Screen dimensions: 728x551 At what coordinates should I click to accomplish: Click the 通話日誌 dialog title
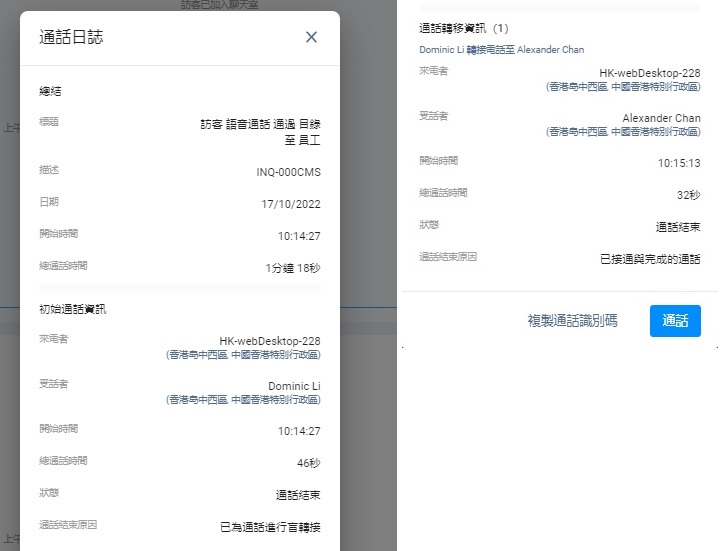click(x=71, y=37)
